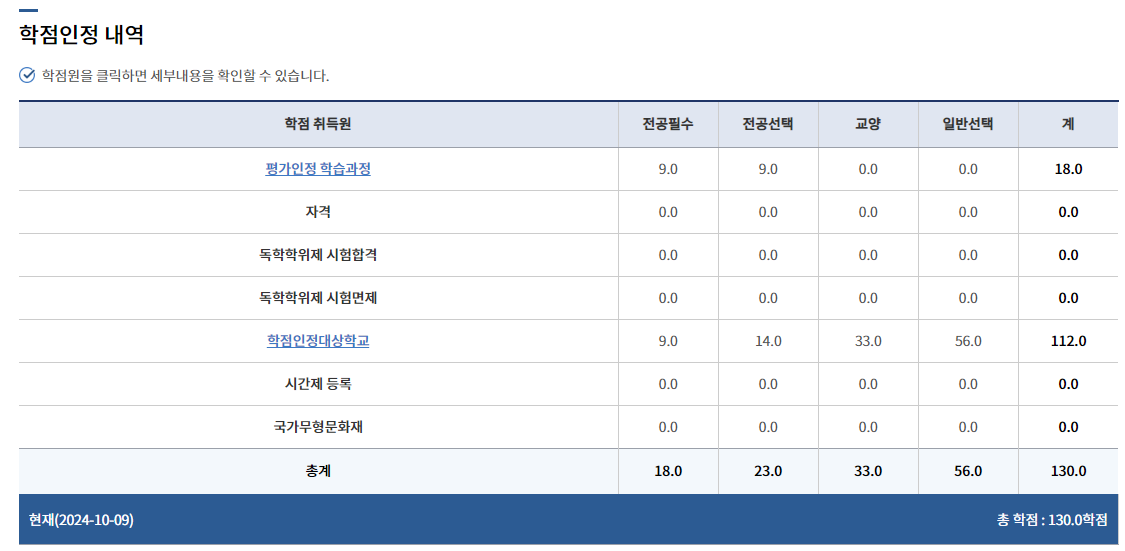The height and width of the screenshot is (551, 1125).
Task: Click the 계 column header
Action: tap(1068, 124)
